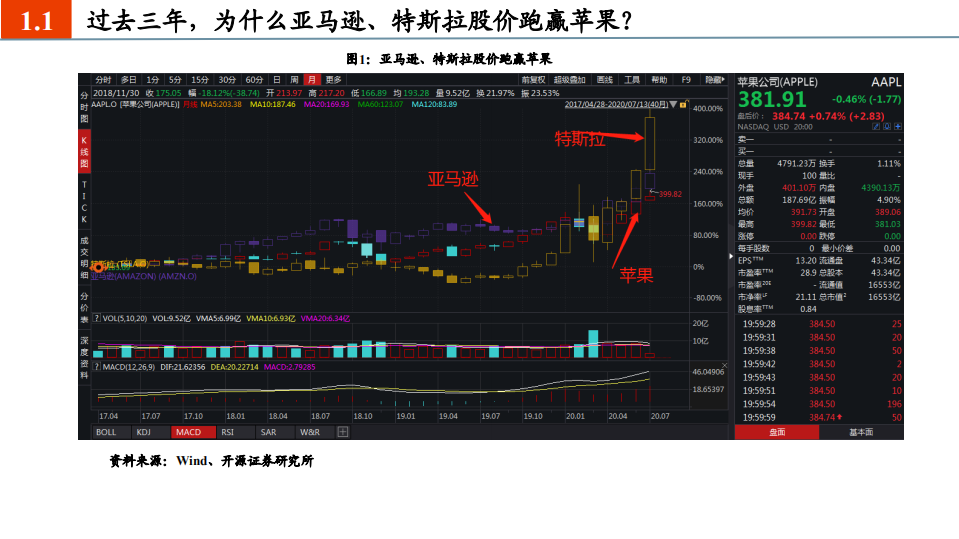Click the AAPL ticker symbol header

[886, 82]
